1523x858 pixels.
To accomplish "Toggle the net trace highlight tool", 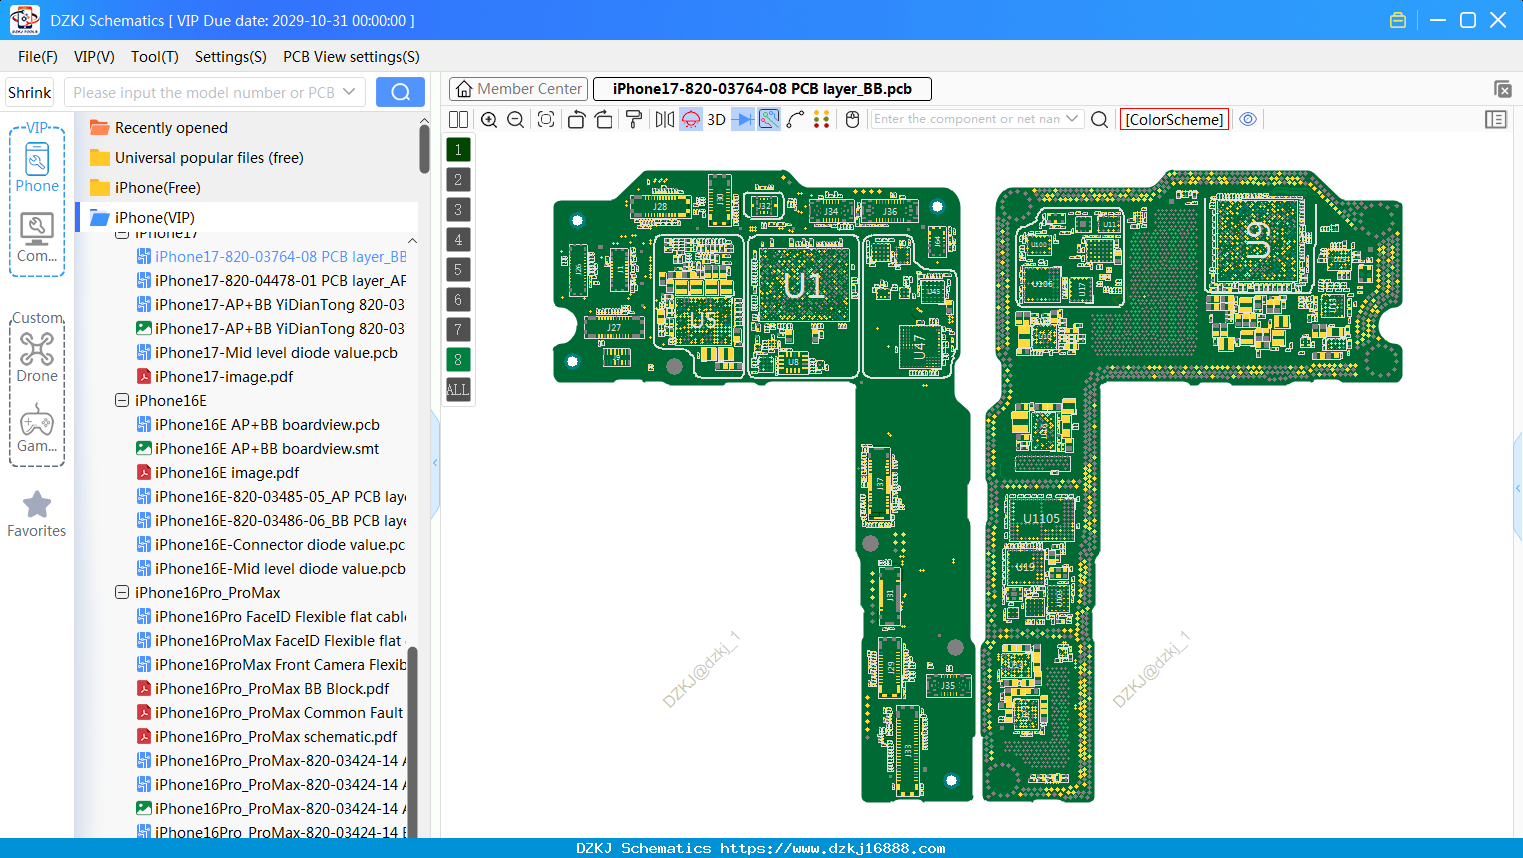I will (769, 119).
